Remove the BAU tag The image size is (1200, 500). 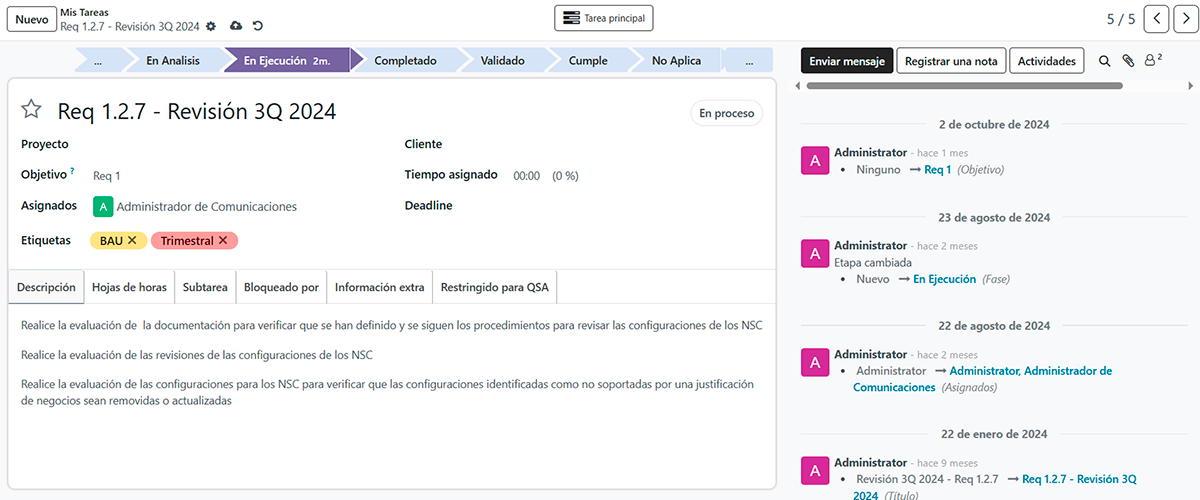point(132,240)
